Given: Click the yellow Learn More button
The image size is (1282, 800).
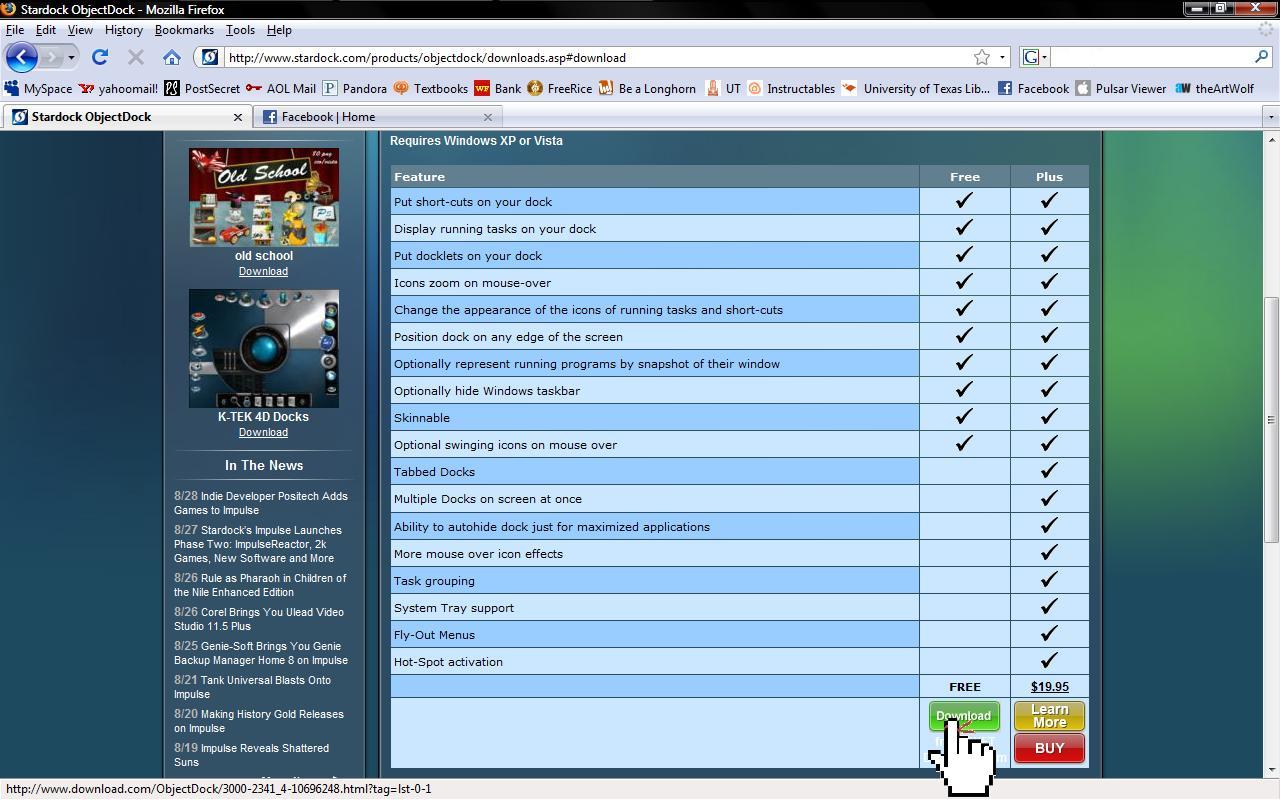Looking at the screenshot, I should (1049, 716).
